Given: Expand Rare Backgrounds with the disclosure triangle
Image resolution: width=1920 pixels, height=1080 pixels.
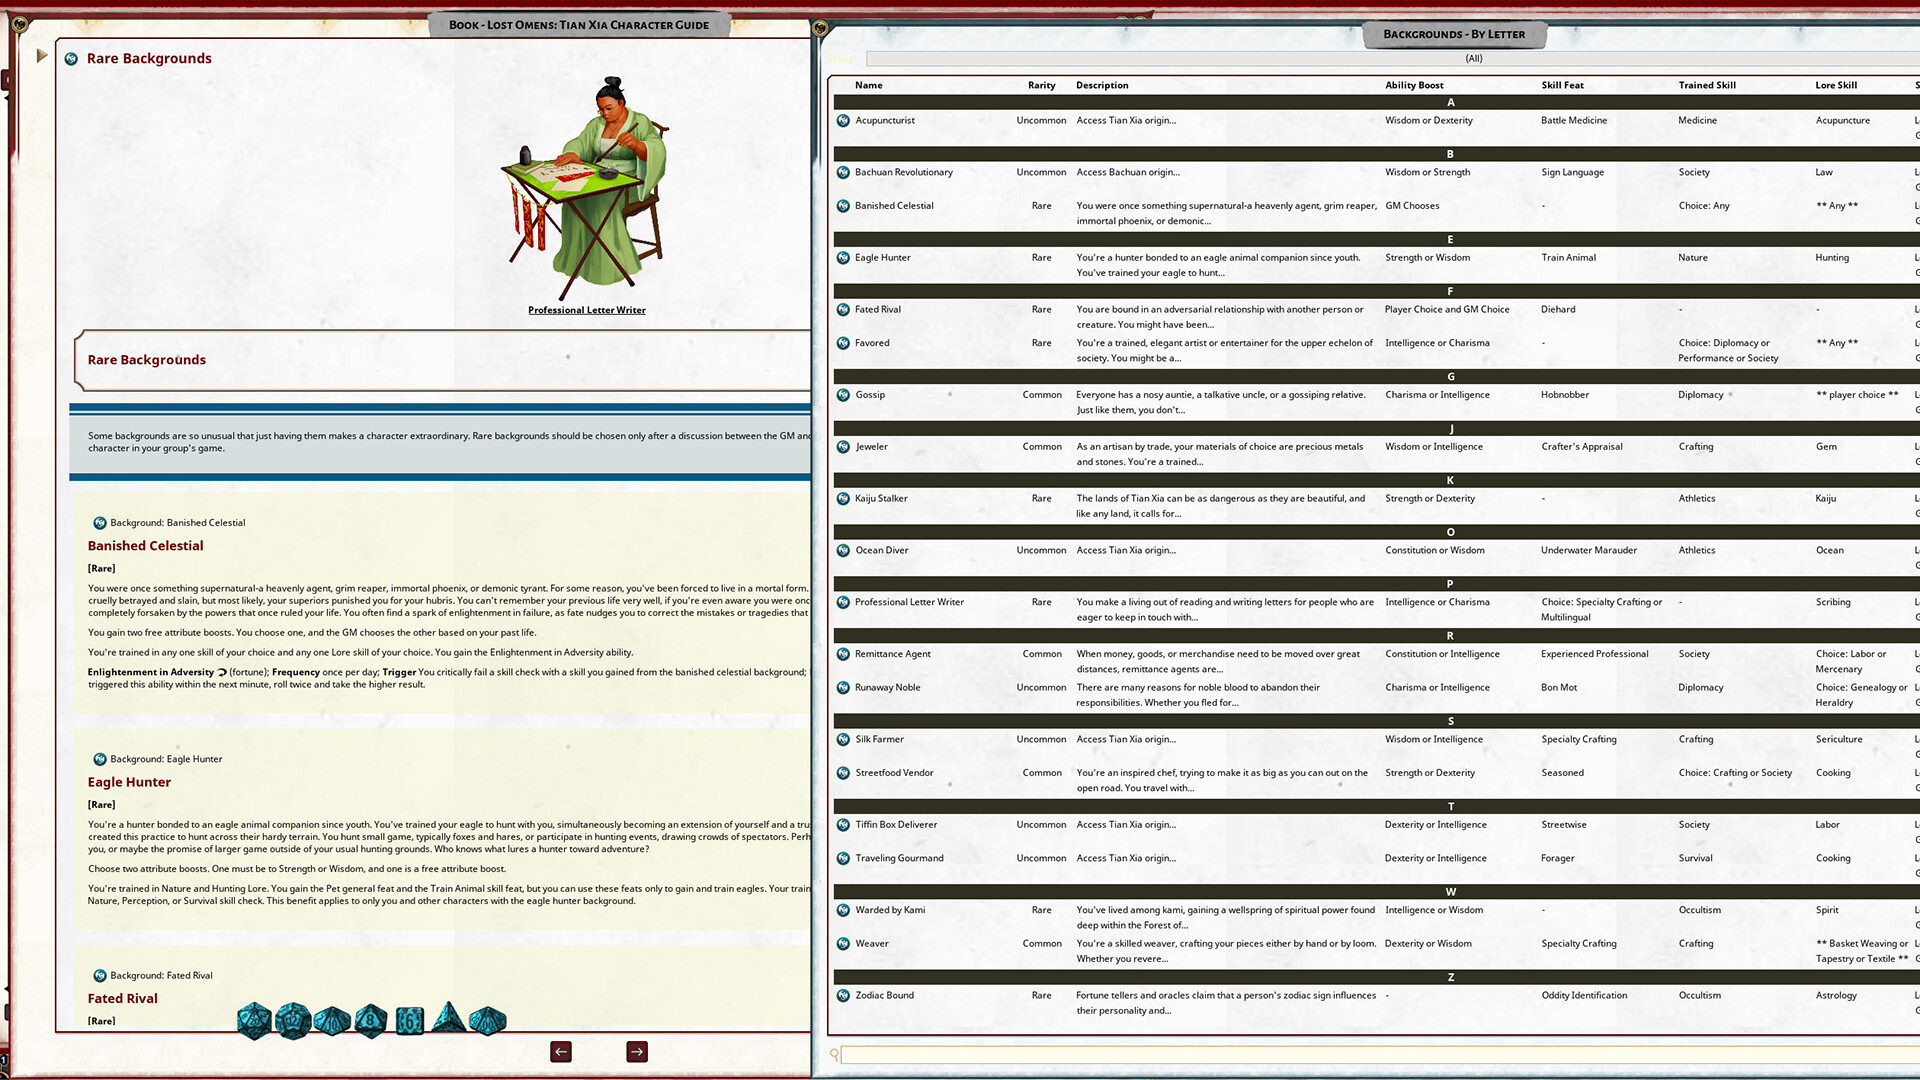Looking at the screenshot, I should click(41, 56).
